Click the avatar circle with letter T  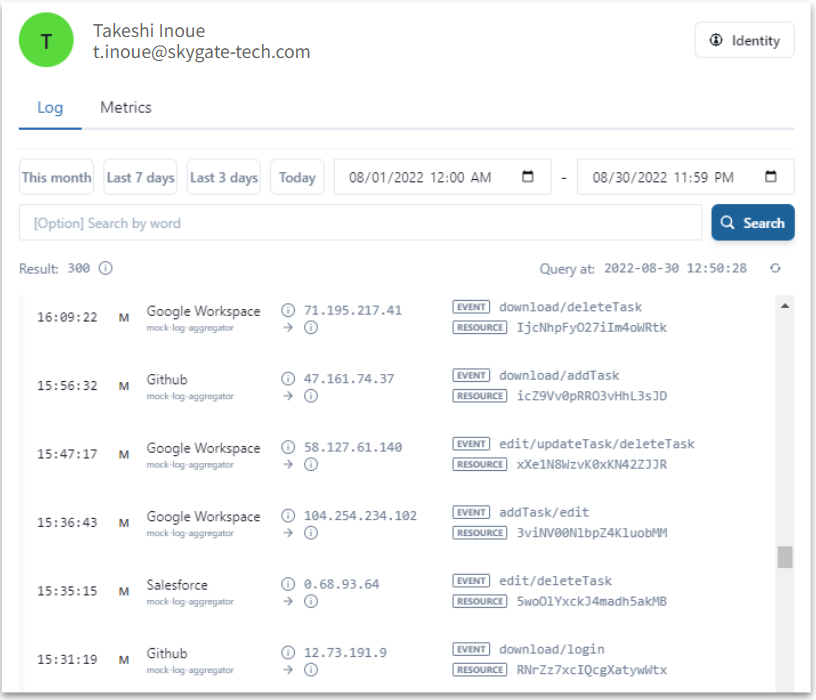47,41
